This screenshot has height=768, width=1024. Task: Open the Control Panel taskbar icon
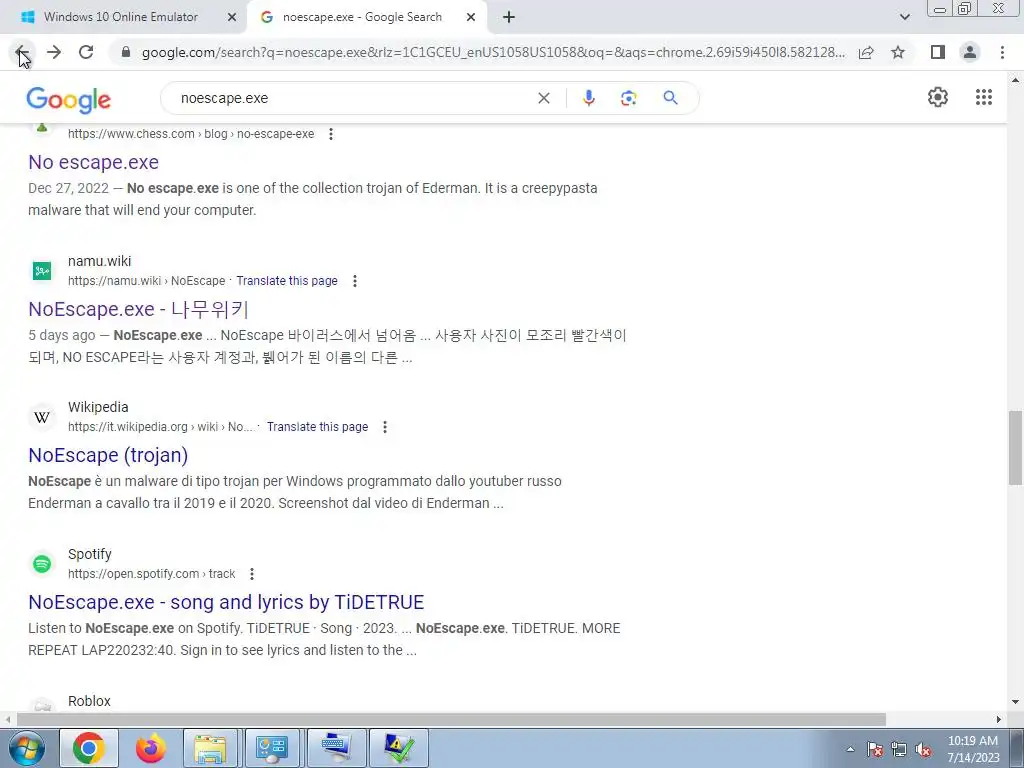tap(272, 748)
